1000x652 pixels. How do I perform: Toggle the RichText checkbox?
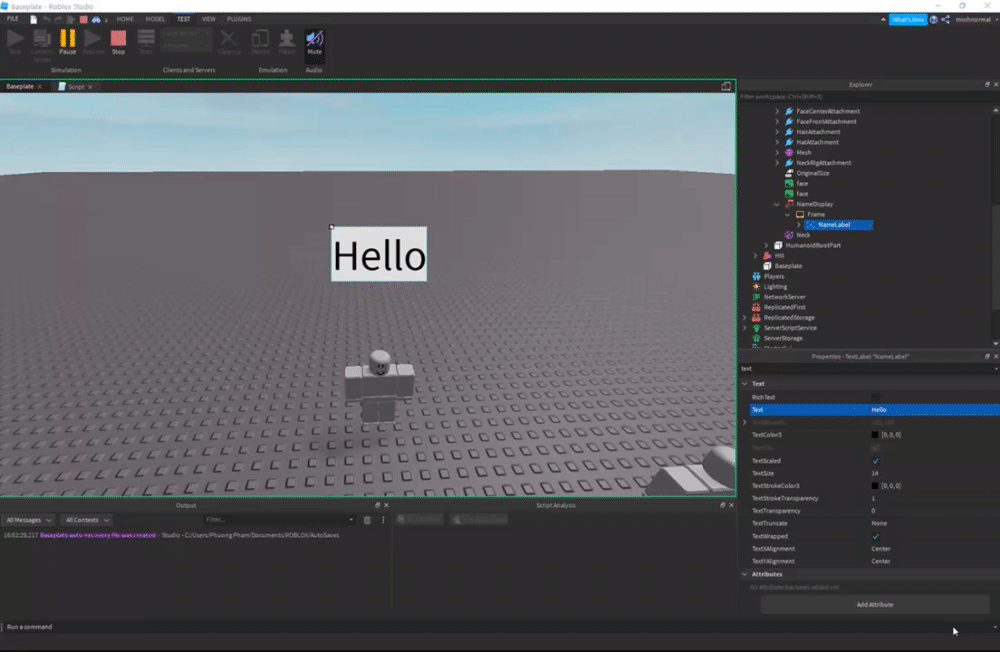tap(876, 397)
